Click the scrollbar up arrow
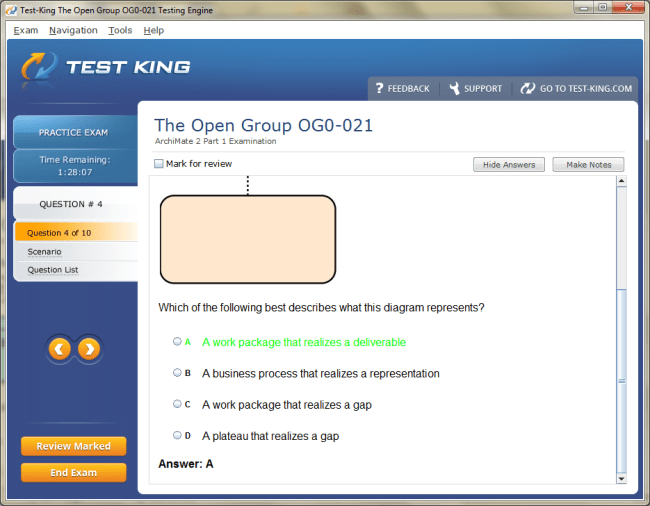650x506 pixels. point(621,181)
